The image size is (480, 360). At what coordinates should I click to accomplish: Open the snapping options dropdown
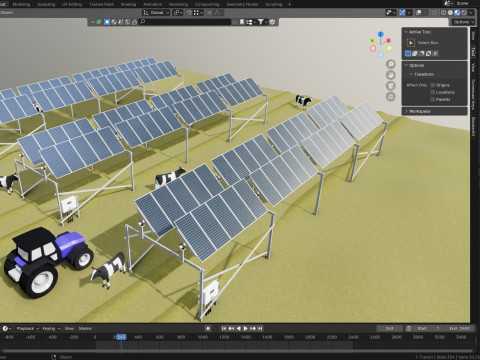click(x=198, y=13)
